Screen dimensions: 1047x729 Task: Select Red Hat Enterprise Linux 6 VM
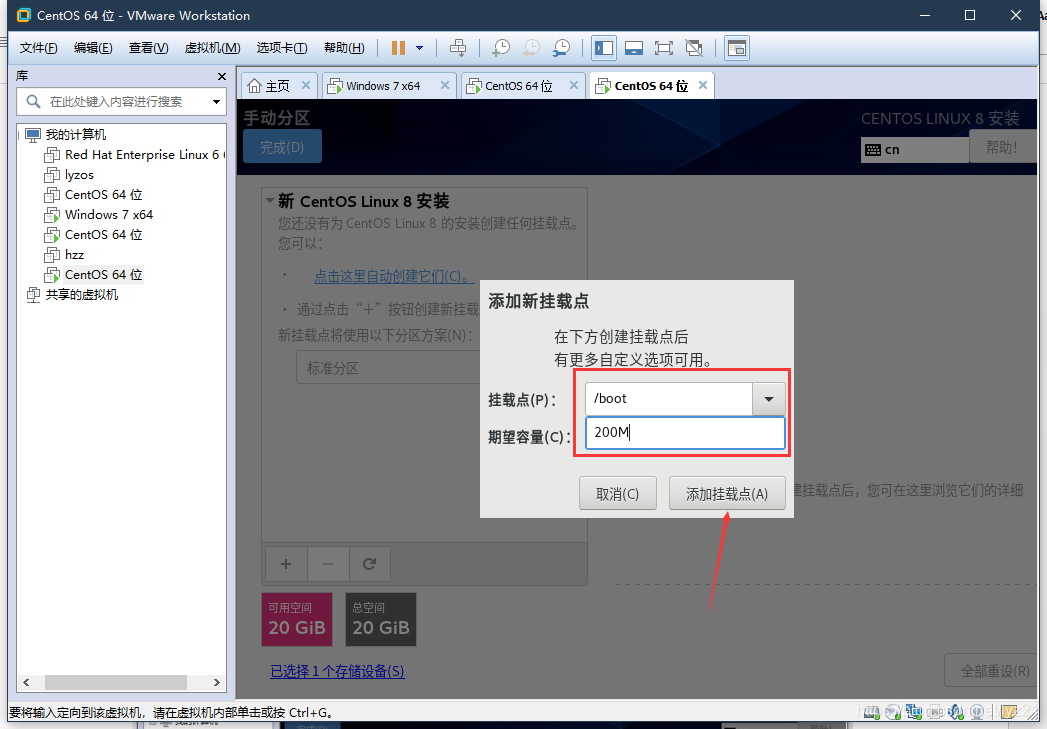[142, 155]
